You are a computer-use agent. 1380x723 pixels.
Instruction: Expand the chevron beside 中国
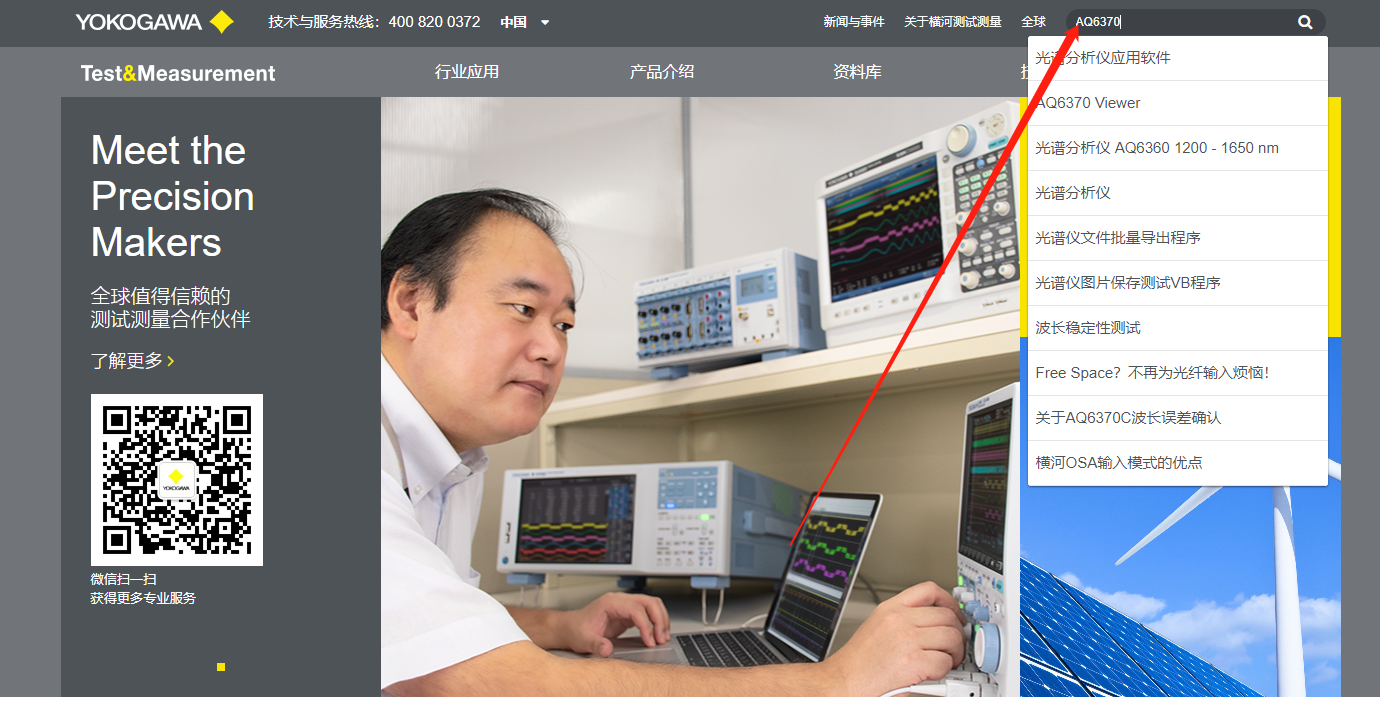tap(543, 22)
